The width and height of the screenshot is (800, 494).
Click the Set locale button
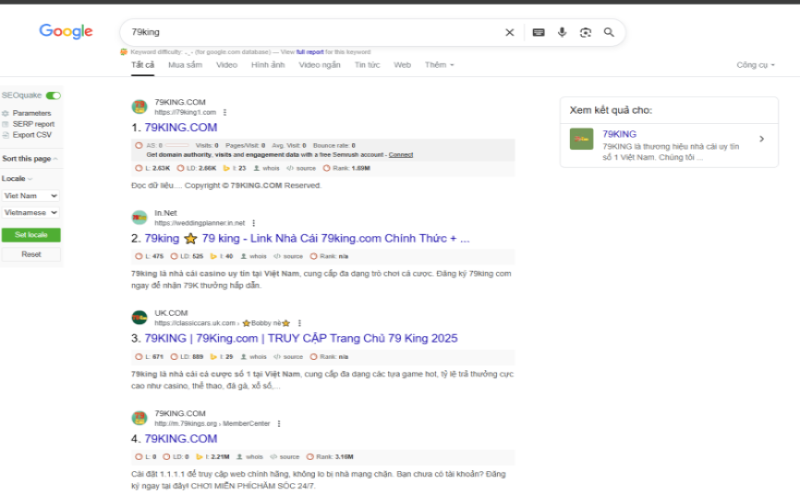pos(31,235)
